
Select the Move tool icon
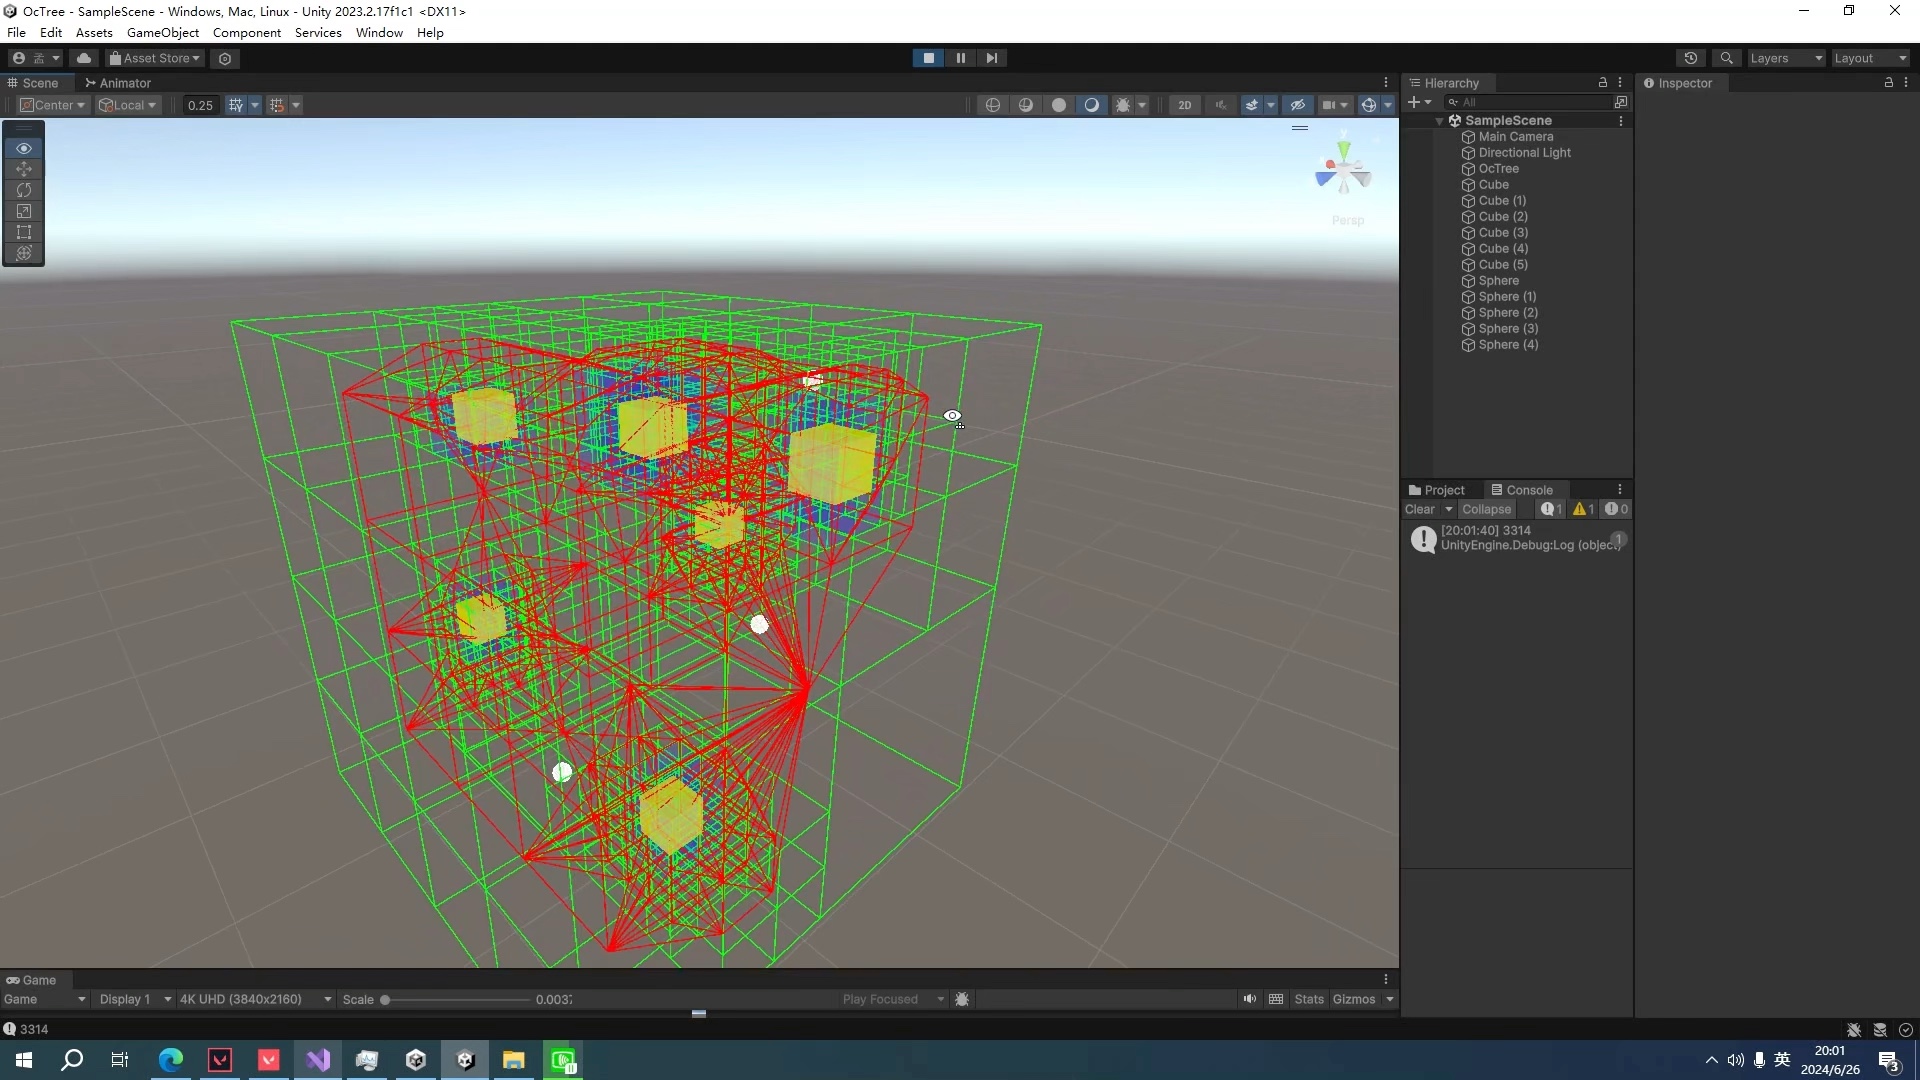click(24, 169)
